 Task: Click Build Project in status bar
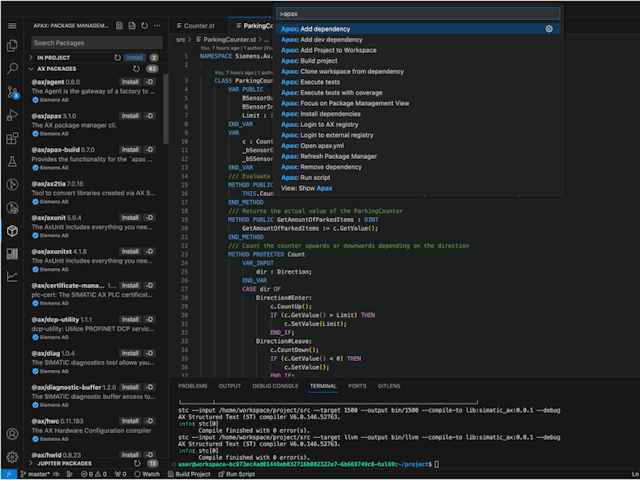click(x=189, y=474)
